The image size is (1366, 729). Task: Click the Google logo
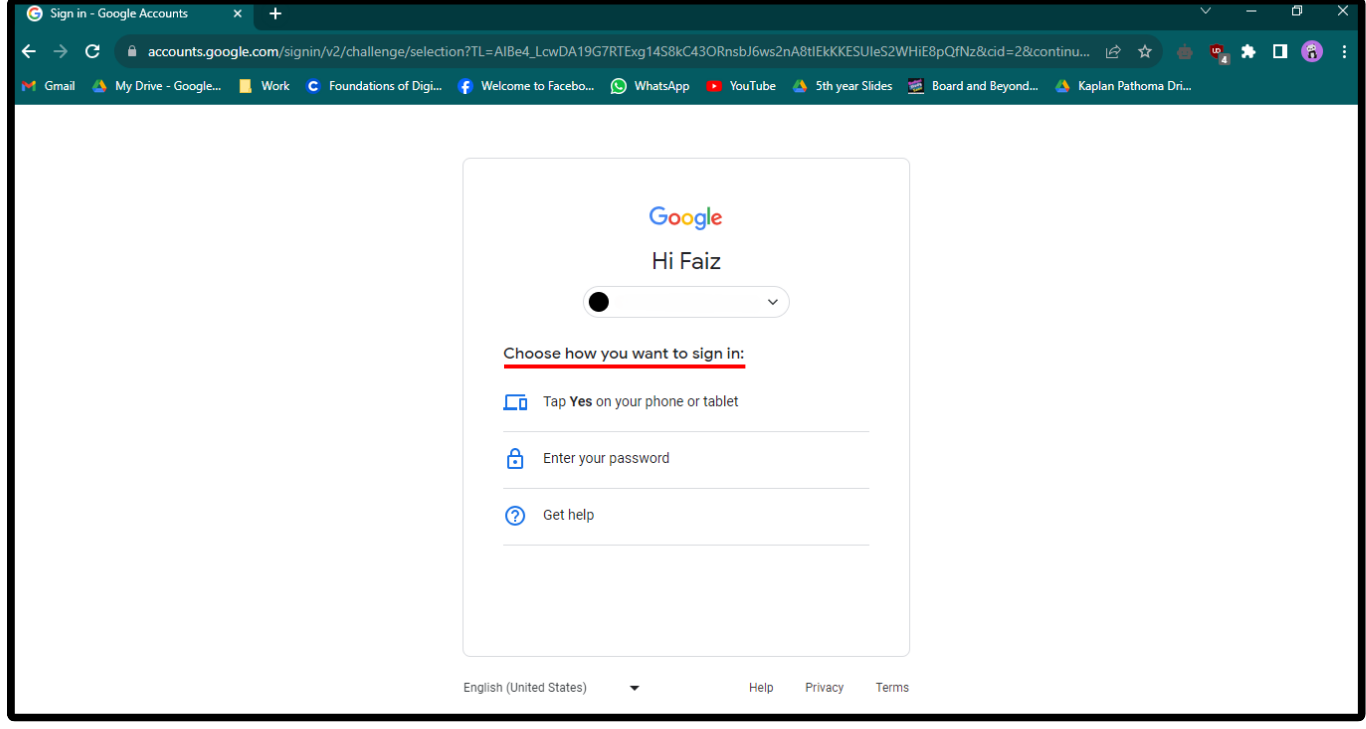(686, 218)
